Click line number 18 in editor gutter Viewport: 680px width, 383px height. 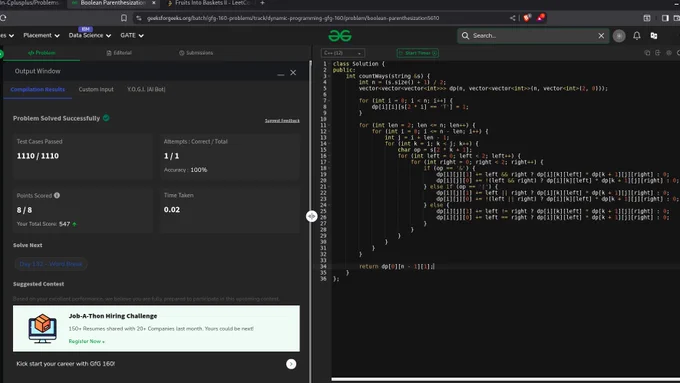click(x=323, y=168)
